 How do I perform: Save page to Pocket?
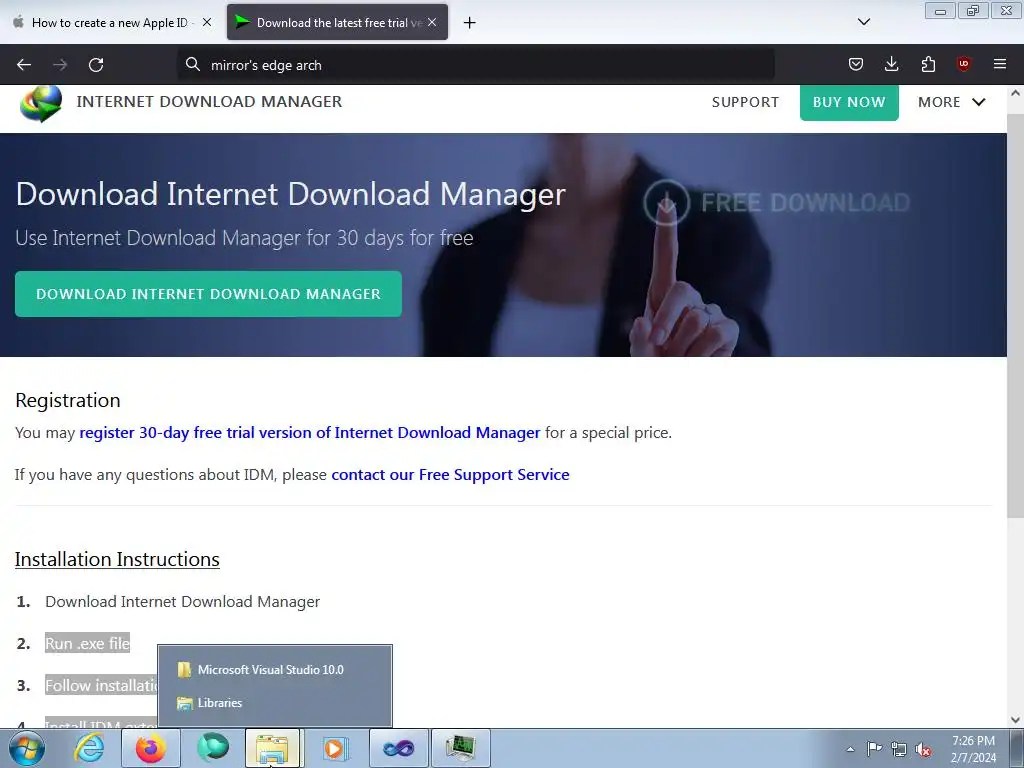click(856, 64)
